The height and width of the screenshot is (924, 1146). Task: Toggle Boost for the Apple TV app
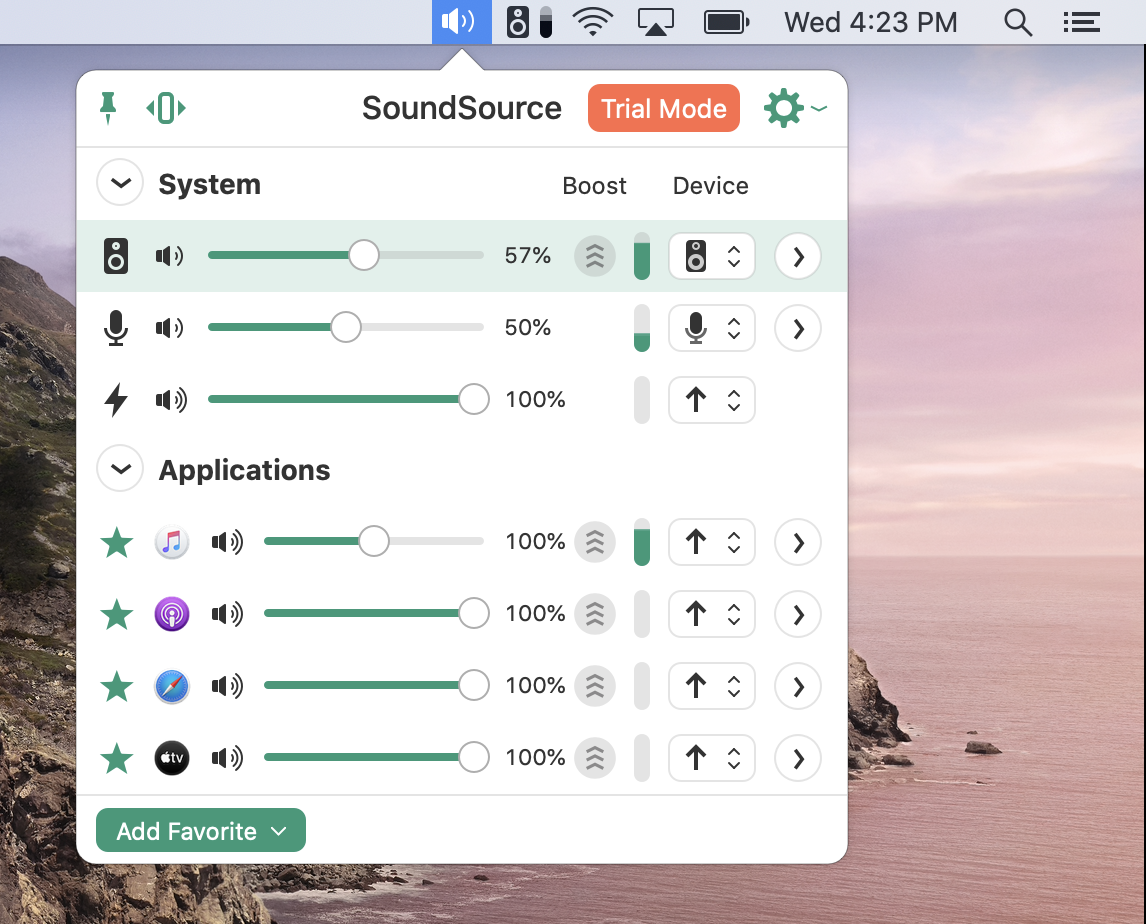[595, 758]
